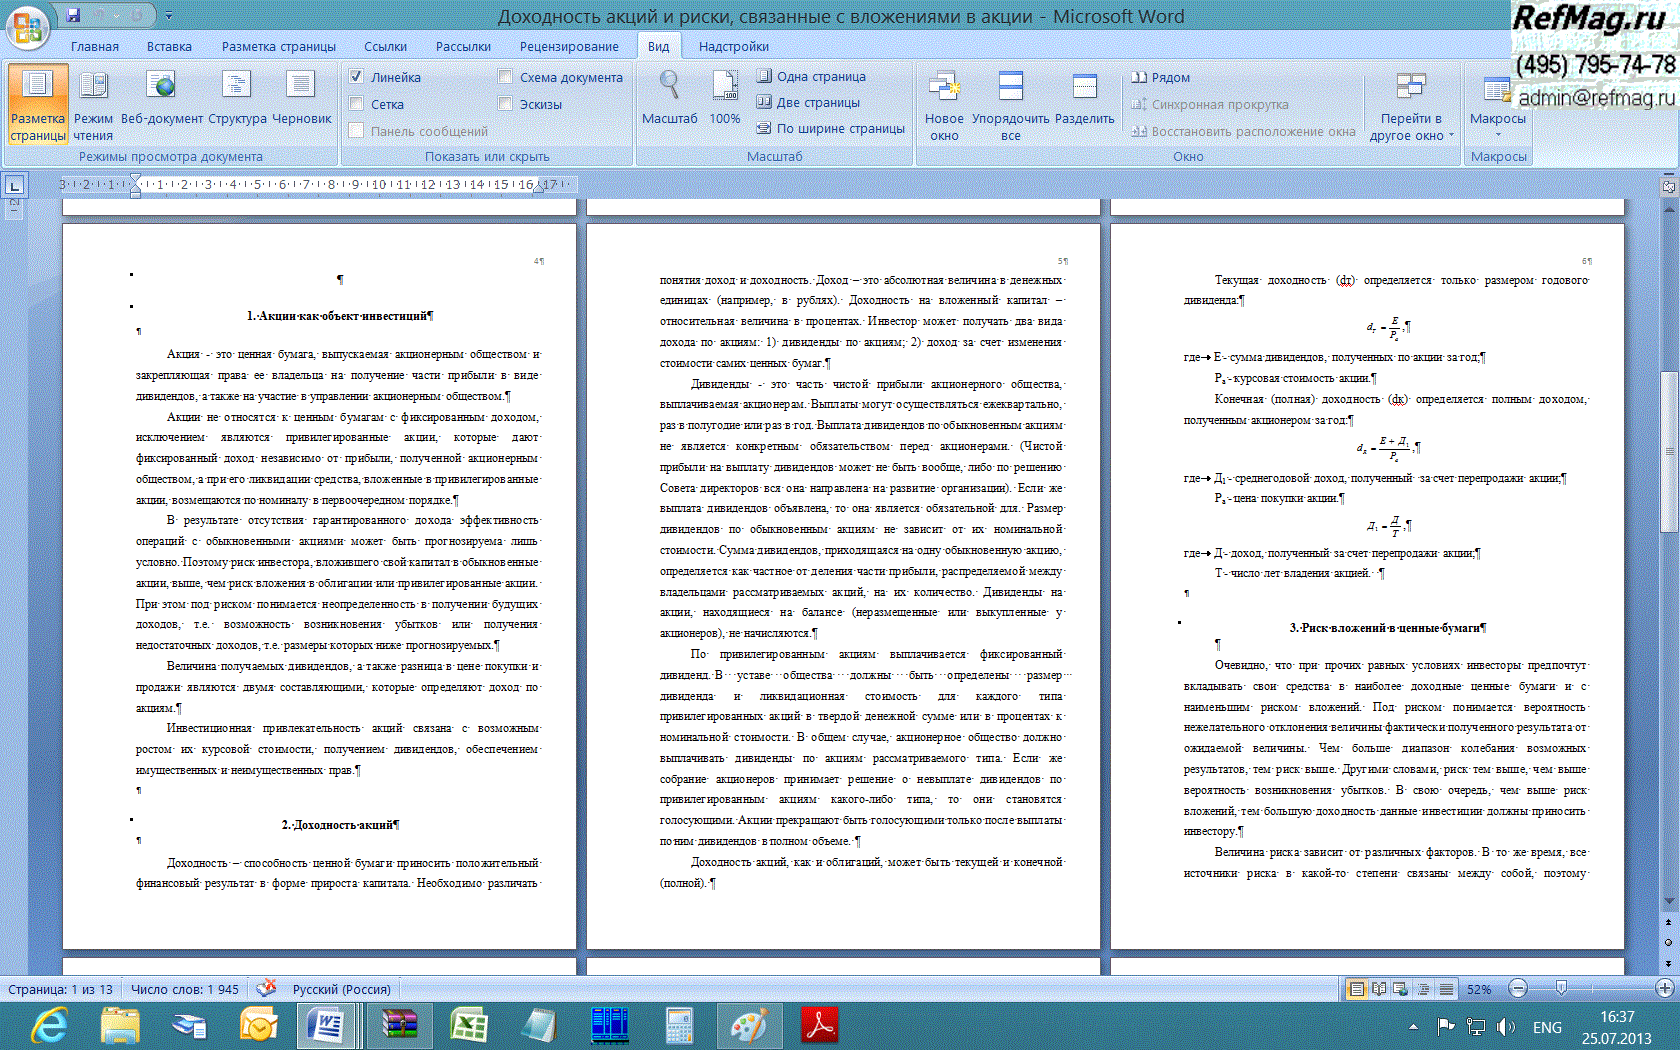1680x1050 pixels.
Task: Click the zoom slider in status bar
Action: pyautogui.click(x=1561, y=988)
